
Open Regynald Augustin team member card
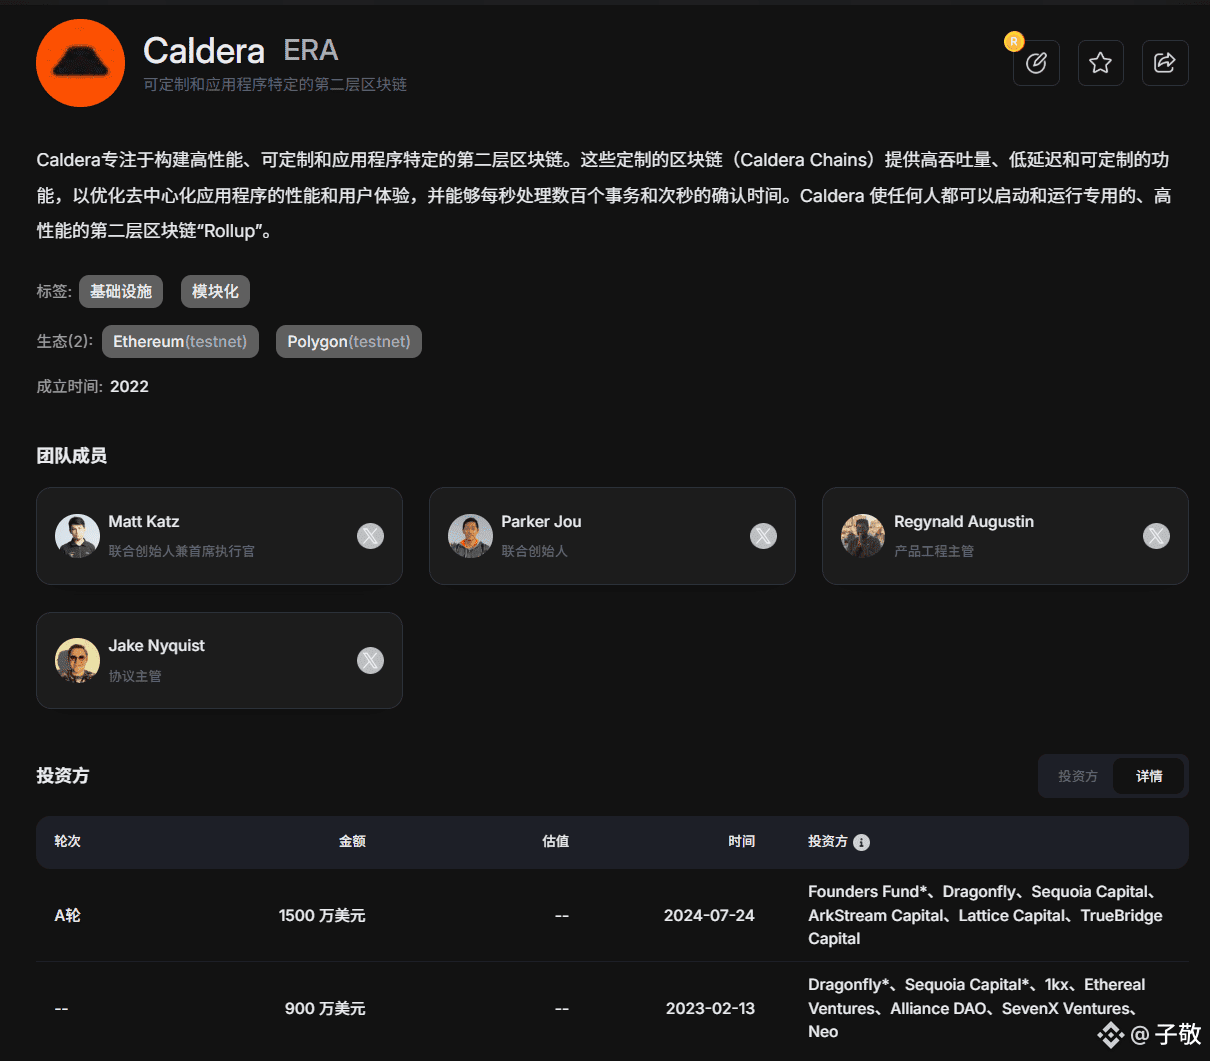click(1005, 536)
